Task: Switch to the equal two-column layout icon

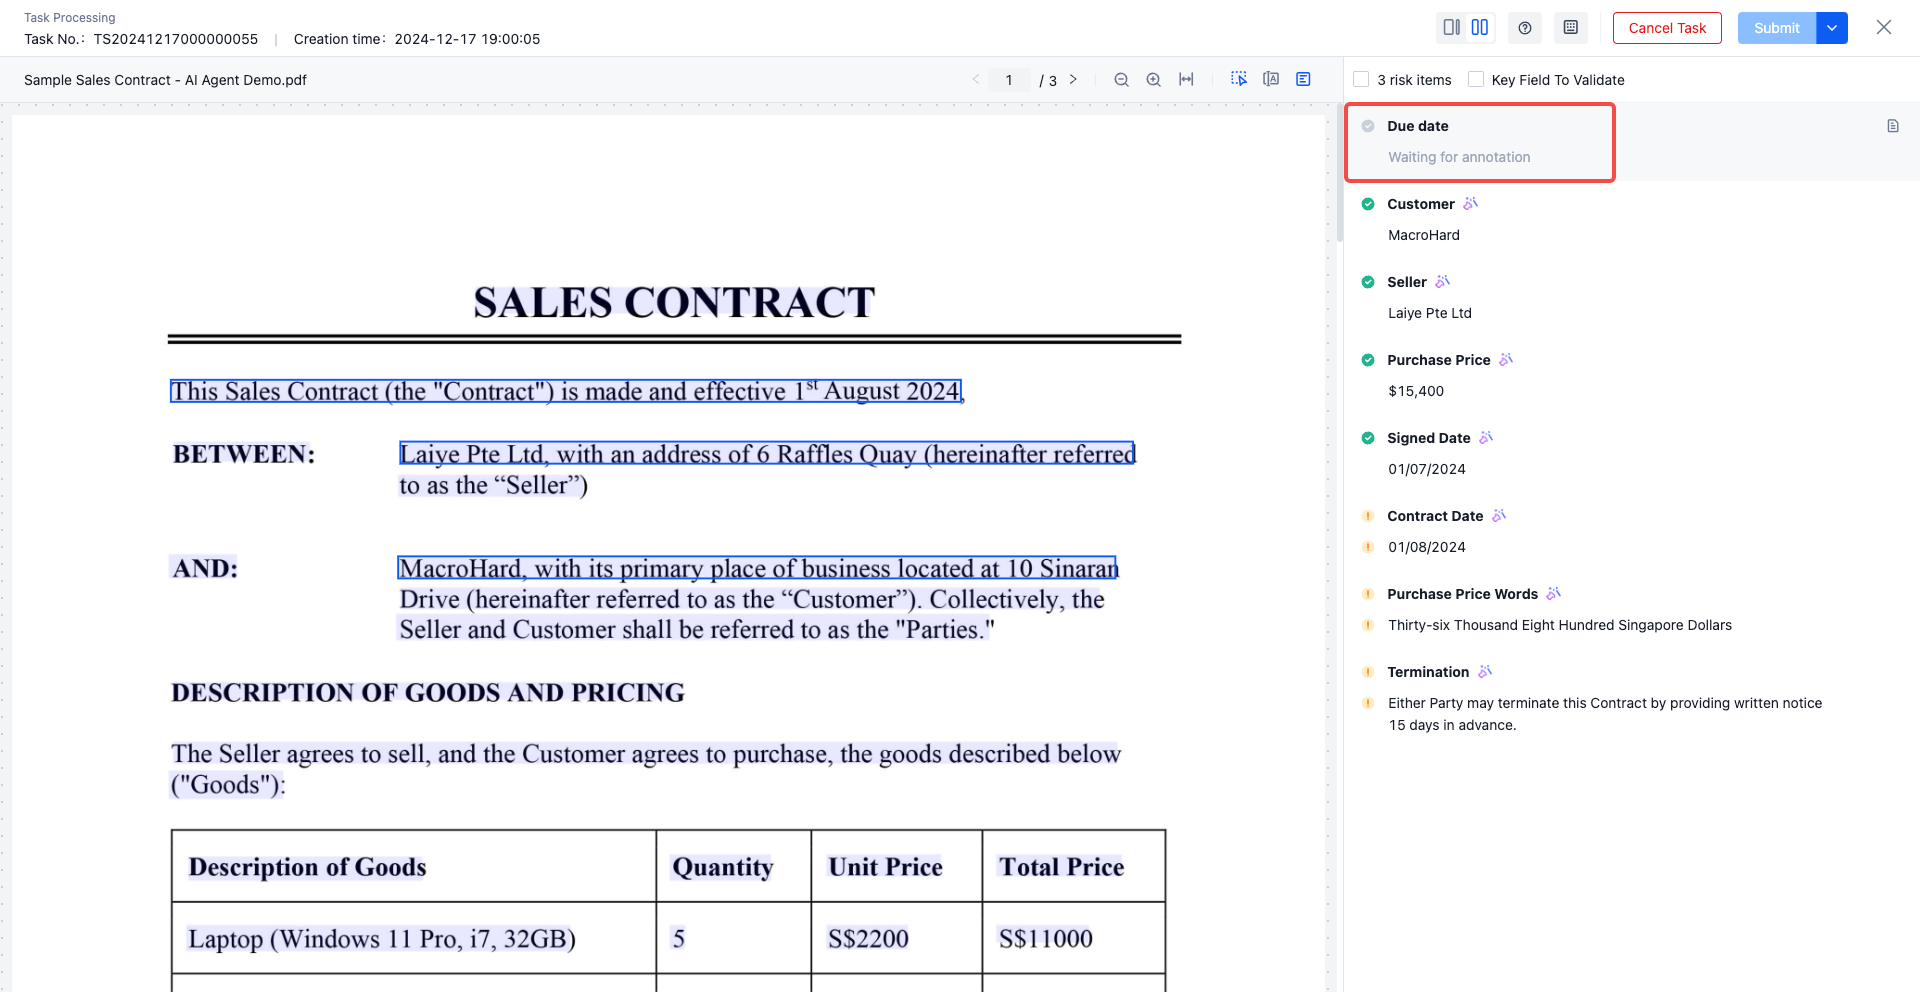Action: [1480, 28]
